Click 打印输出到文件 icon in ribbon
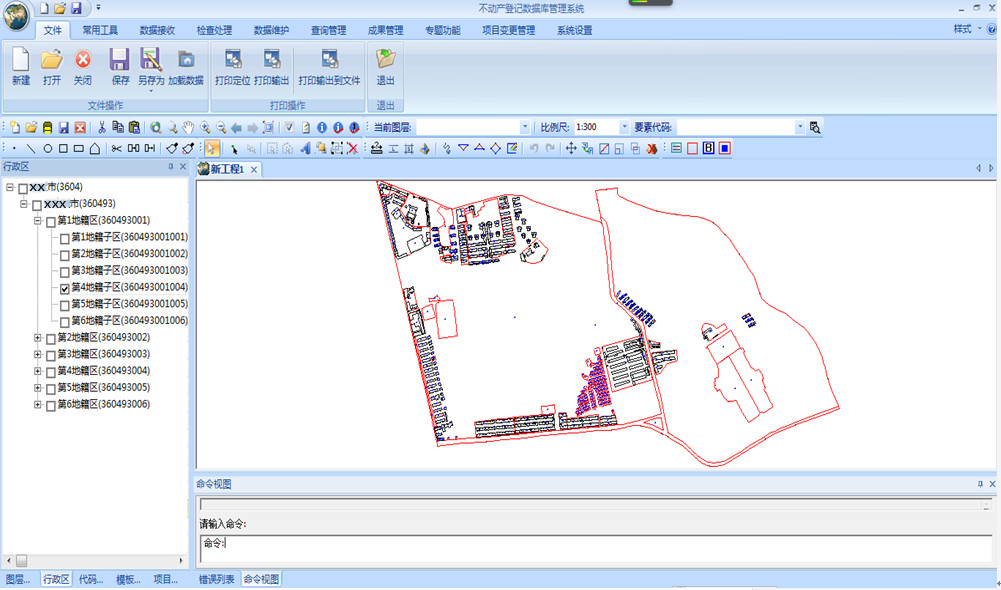 click(x=329, y=66)
